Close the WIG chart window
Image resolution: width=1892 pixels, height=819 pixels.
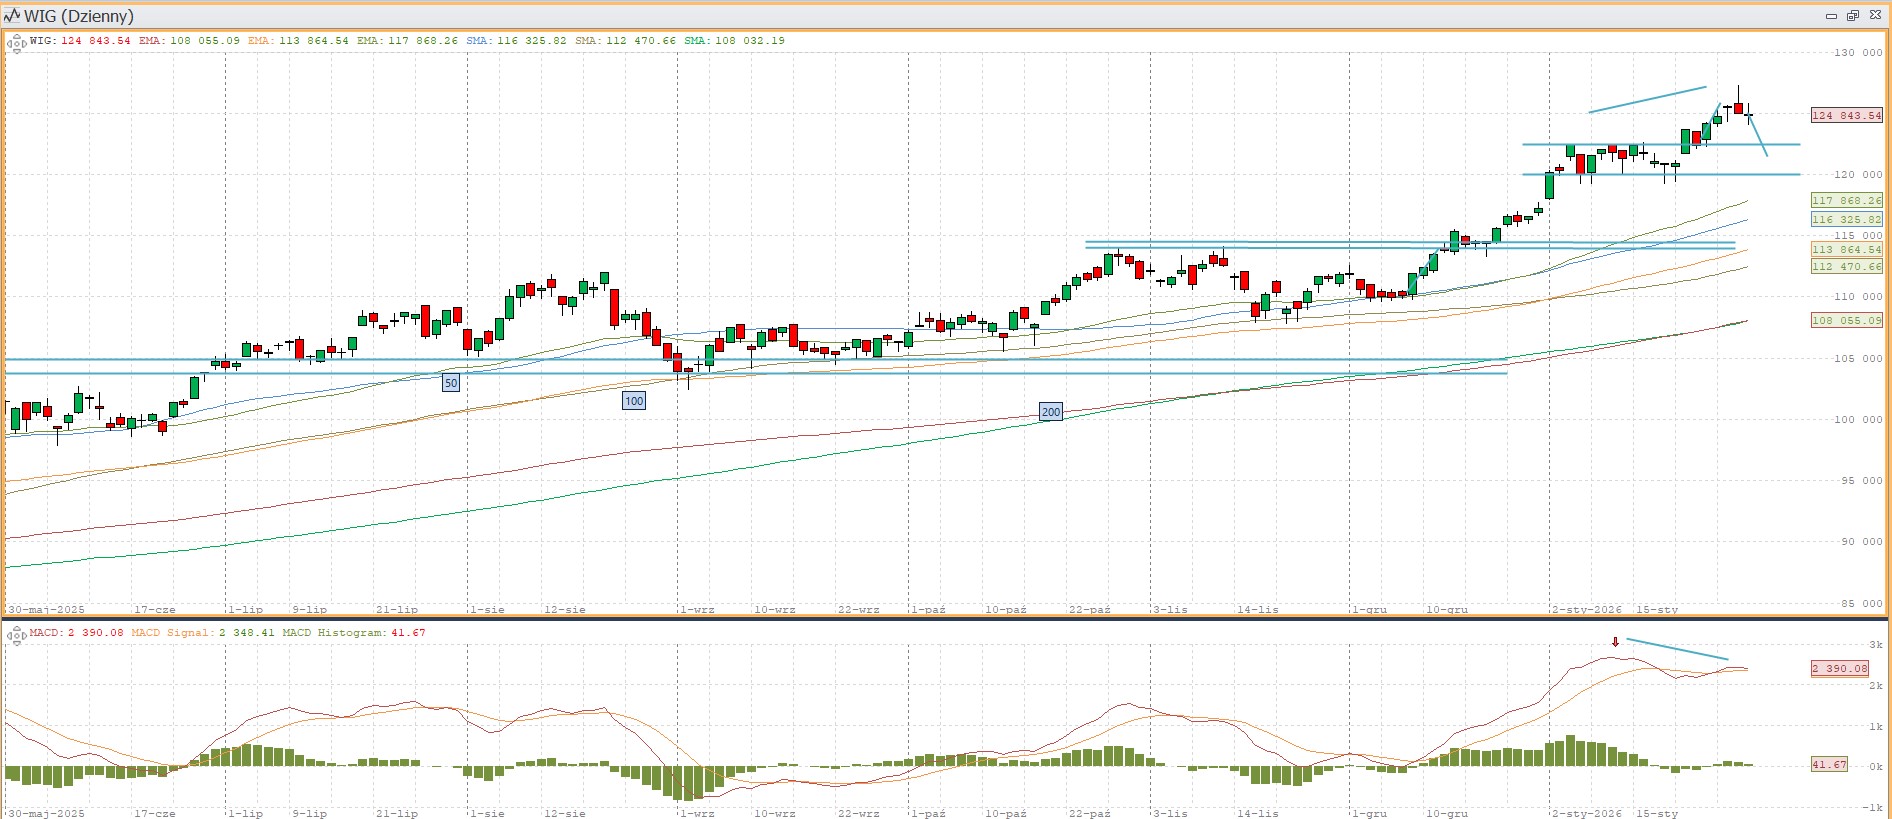pos(1875,16)
